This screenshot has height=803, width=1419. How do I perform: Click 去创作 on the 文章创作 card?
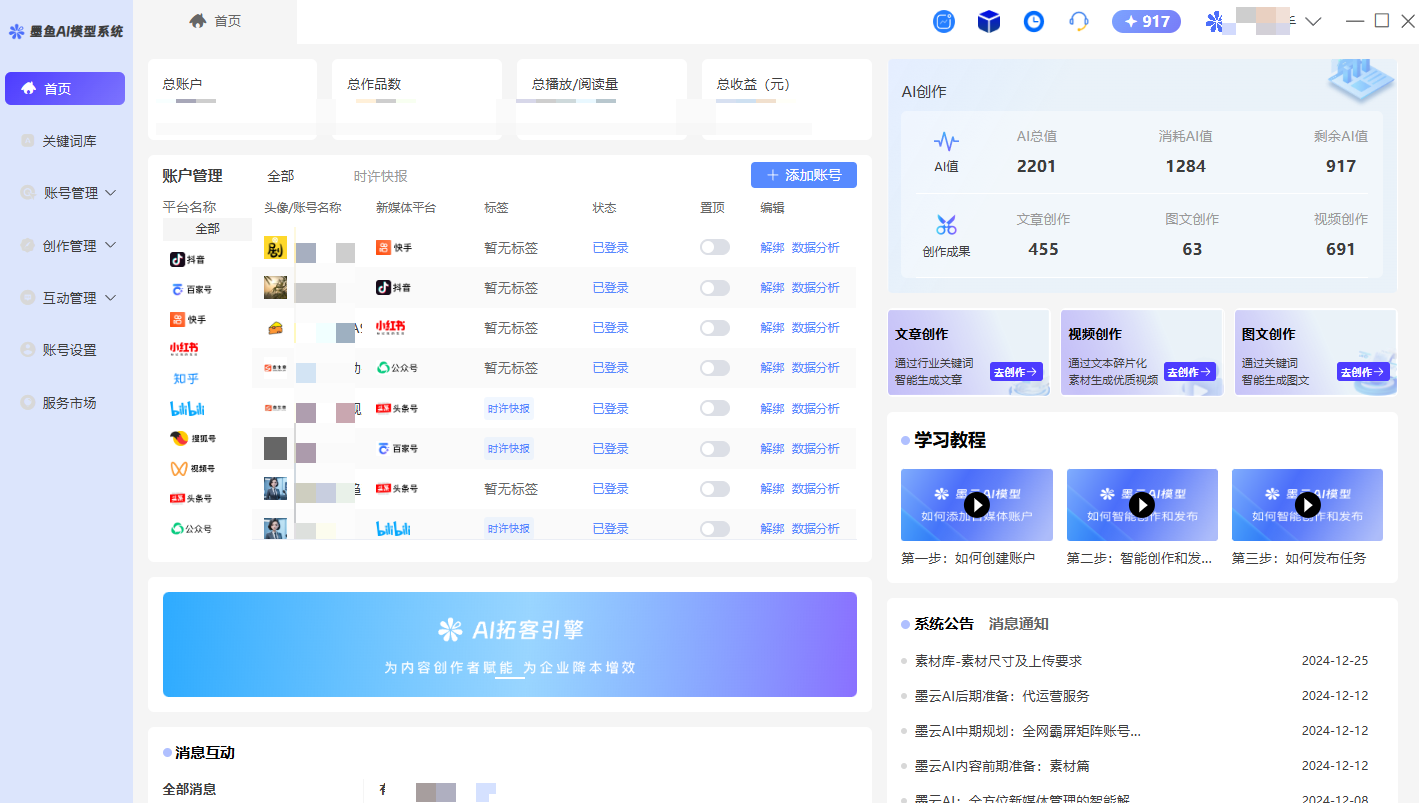tap(1016, 372)
